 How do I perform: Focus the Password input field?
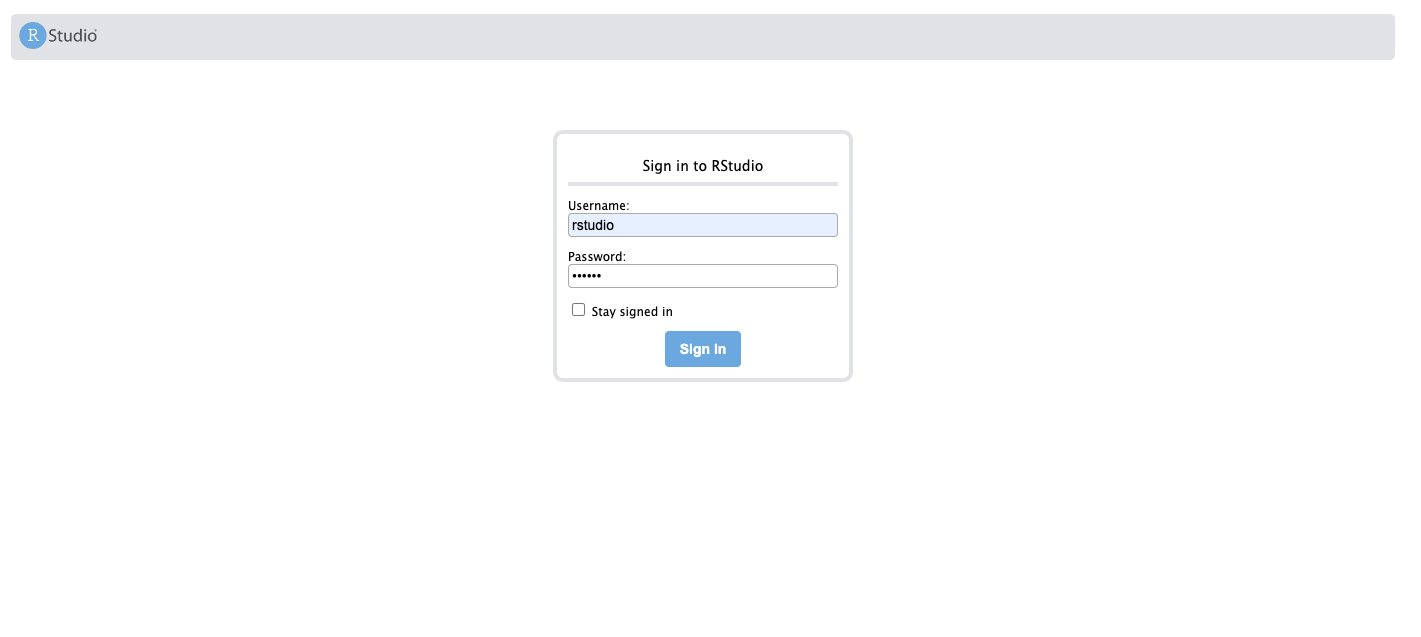(x=703, y=276)
